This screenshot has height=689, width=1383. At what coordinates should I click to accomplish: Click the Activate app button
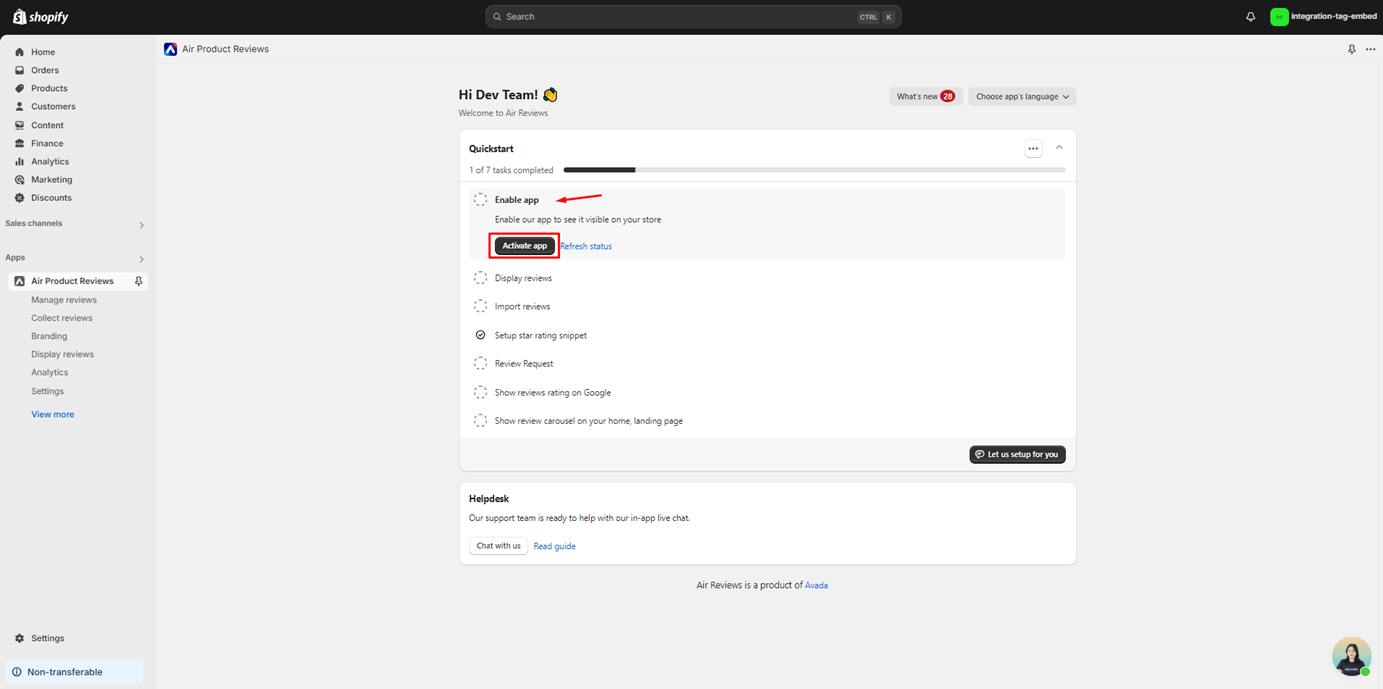click(x=524, y=246)
